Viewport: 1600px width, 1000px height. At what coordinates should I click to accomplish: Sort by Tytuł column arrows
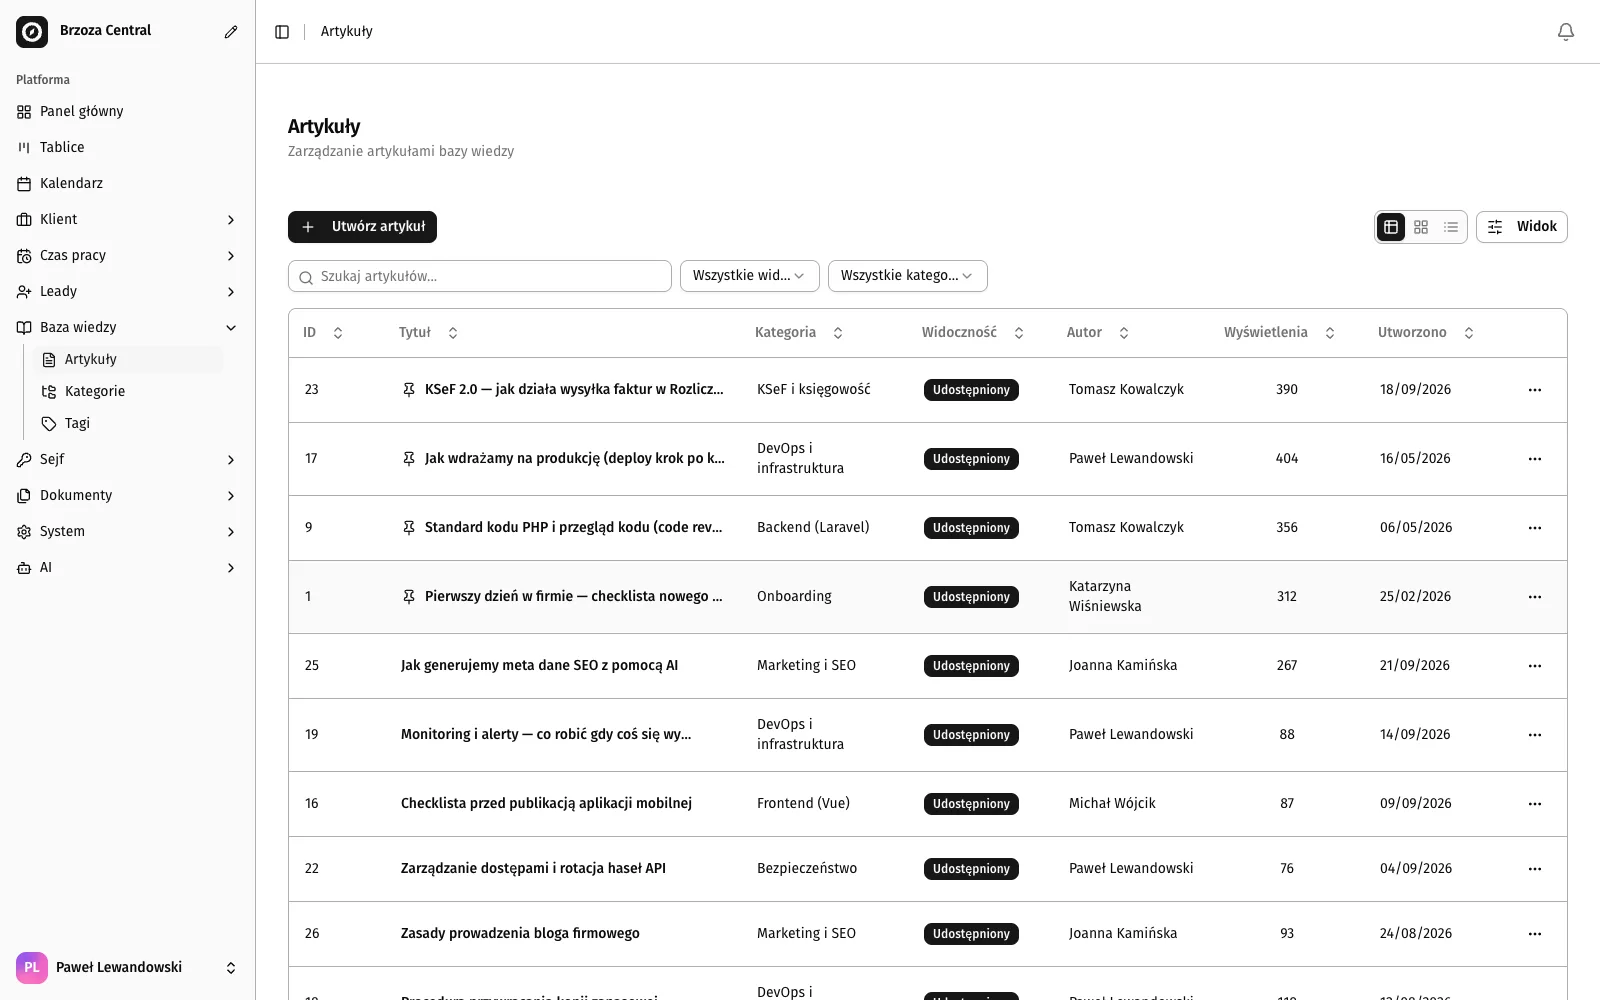453,333
